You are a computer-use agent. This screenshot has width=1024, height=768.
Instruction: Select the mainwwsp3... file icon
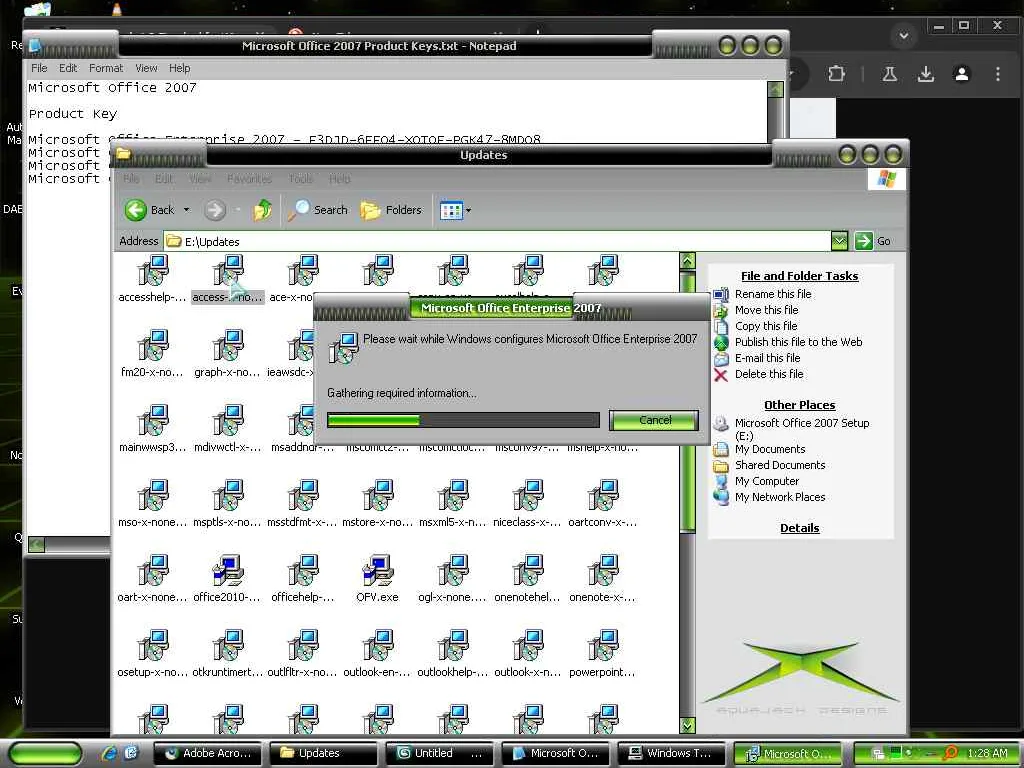coord(152,420)
